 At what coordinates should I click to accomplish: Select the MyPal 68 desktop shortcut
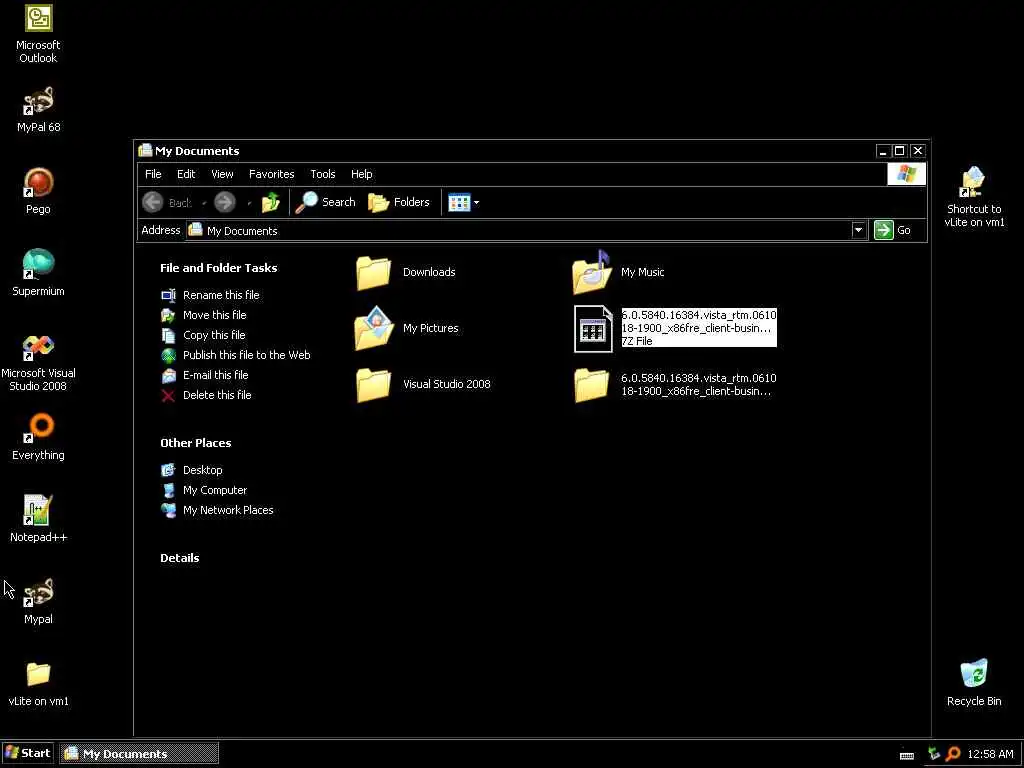tap(38, 110)
